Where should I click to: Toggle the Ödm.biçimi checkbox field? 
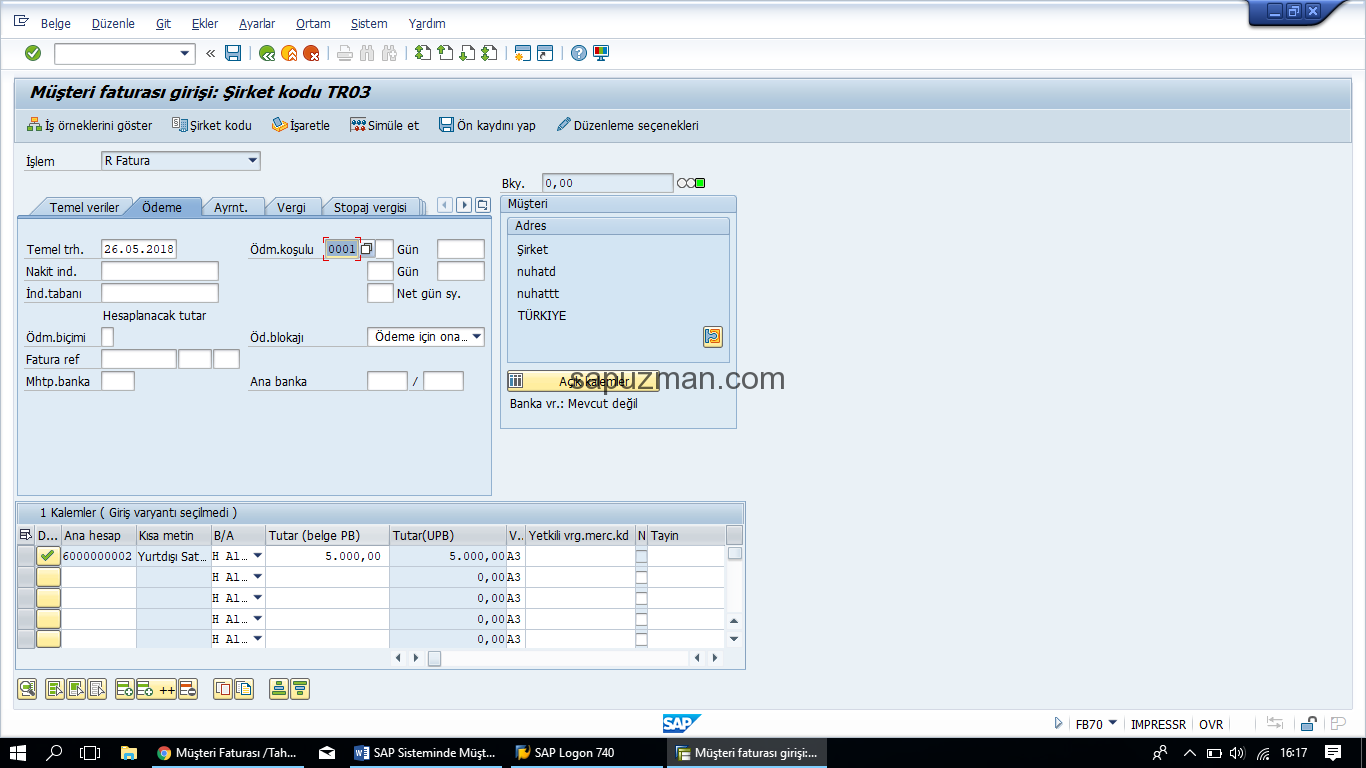[x=108, y=337]
